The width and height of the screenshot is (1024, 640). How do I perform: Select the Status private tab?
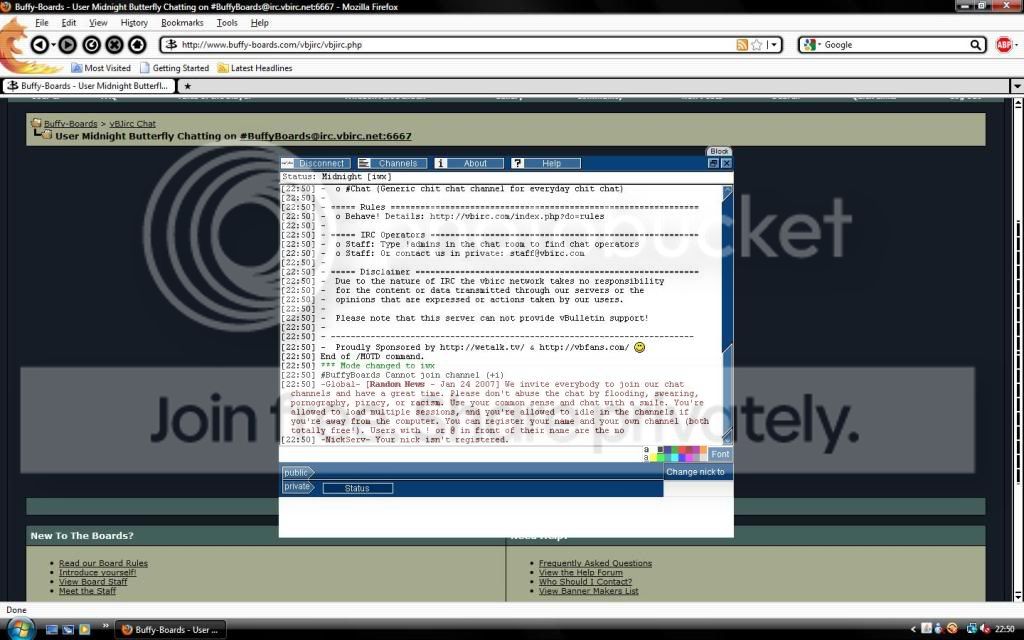[x=358, y=488]
